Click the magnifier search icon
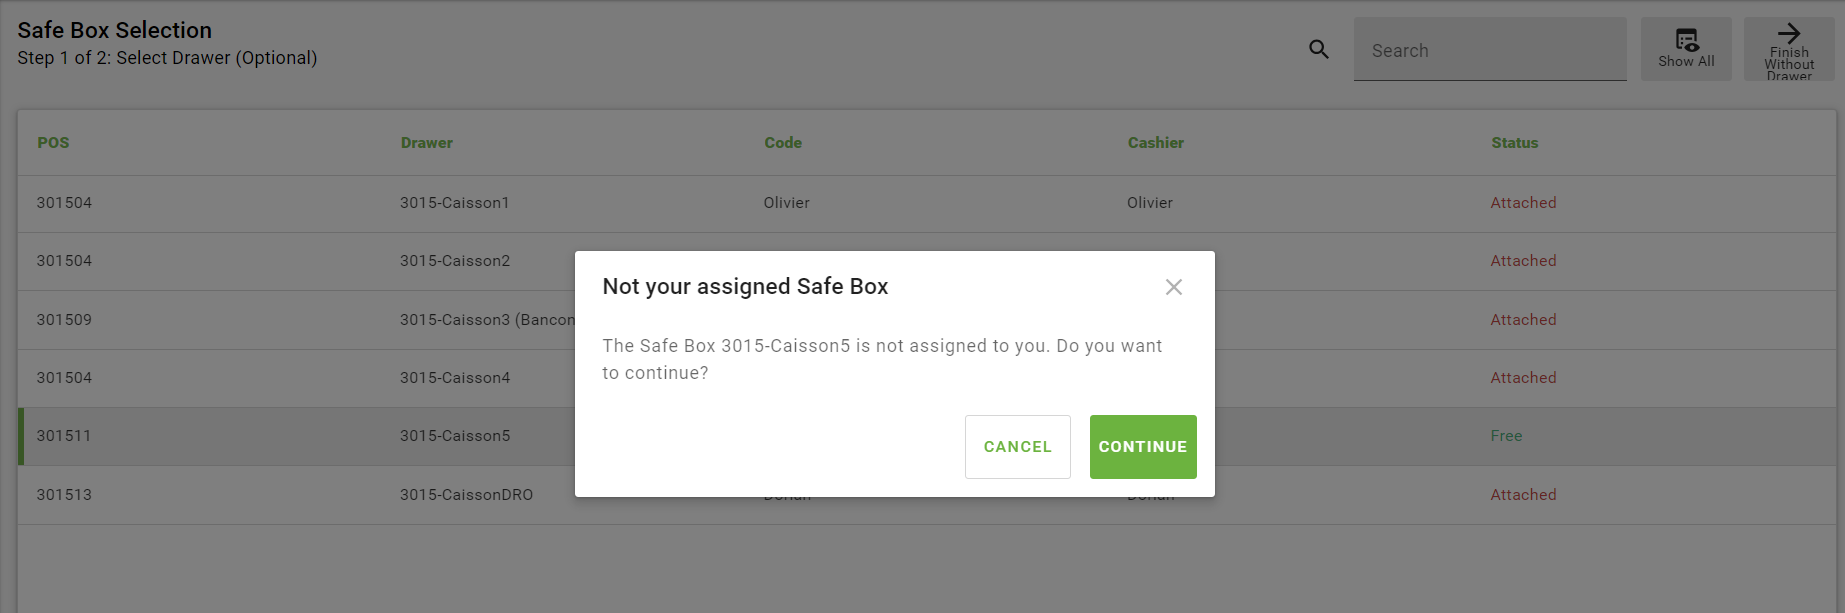Screen dimensions: 1845x613 [1319, 49]
